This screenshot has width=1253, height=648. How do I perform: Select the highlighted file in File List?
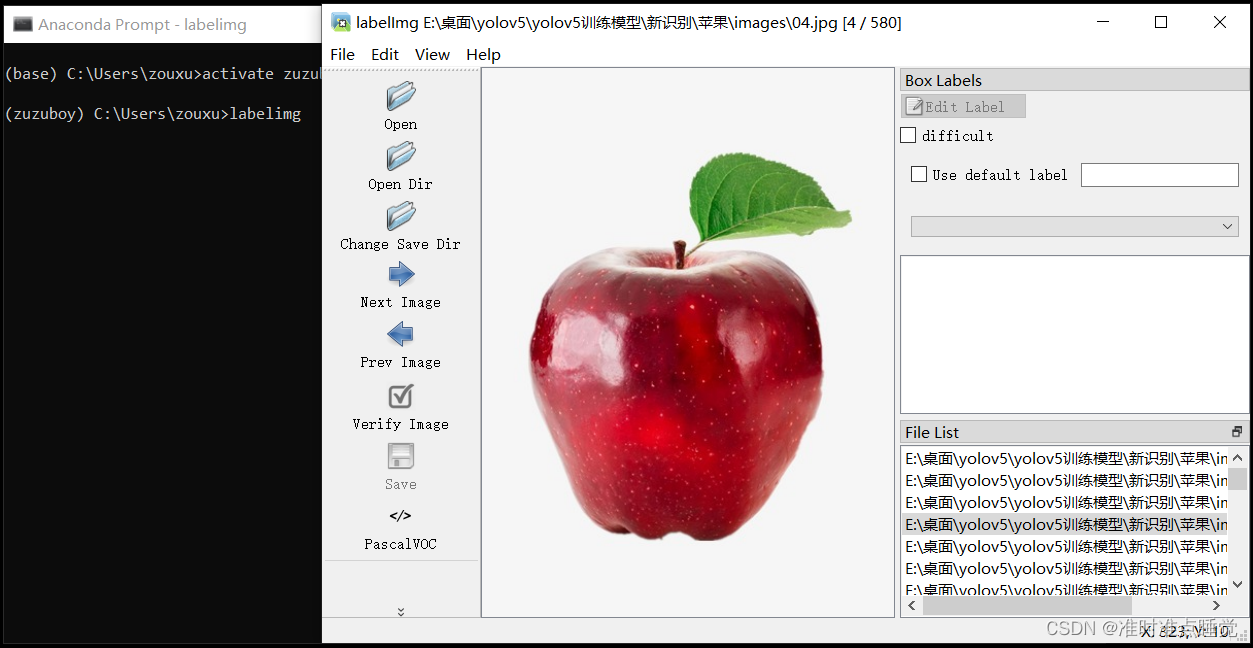(x=1060, y=524)
